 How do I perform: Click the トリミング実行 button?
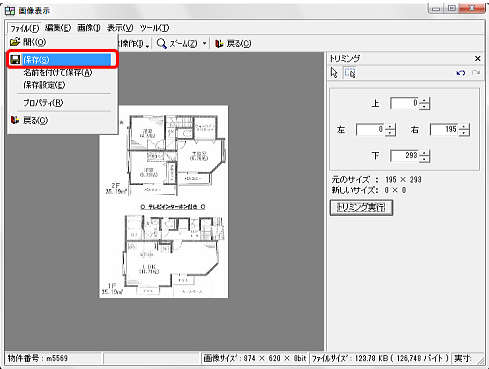[361, 207]
